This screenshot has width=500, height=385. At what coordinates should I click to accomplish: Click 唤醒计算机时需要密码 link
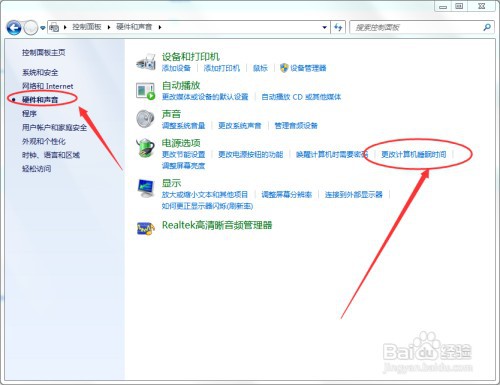click(x=332, y=155)
